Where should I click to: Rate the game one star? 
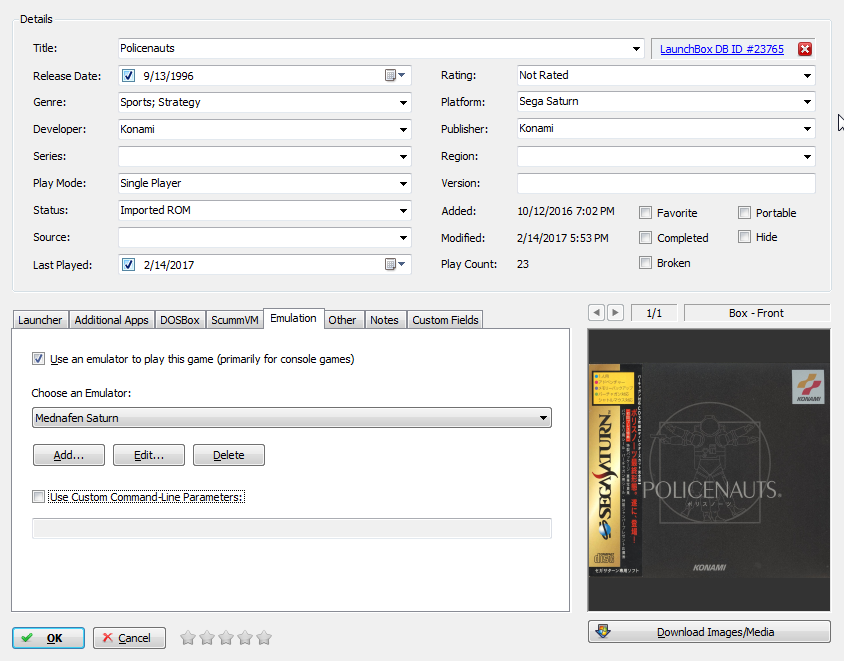point(188,638)
